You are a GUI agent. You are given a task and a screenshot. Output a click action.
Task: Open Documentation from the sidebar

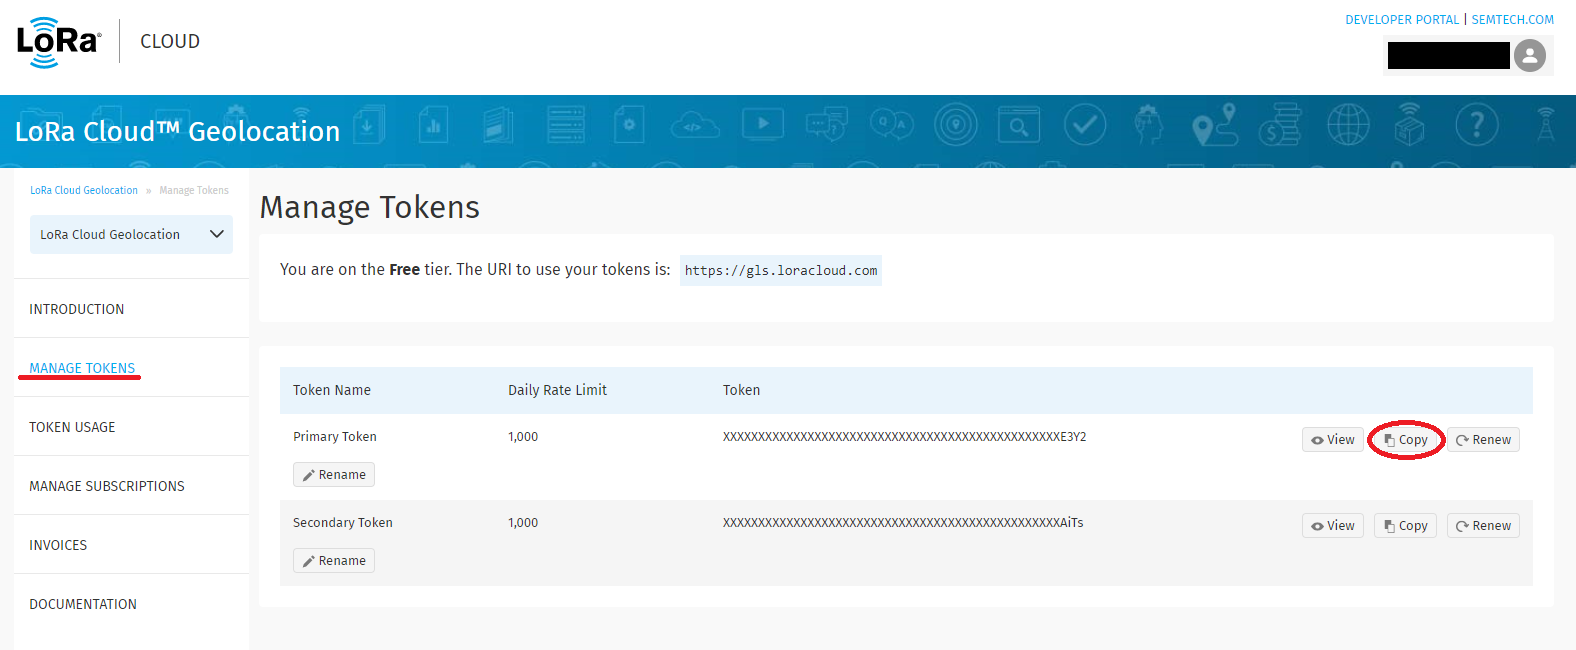click(x=83, y=604)
